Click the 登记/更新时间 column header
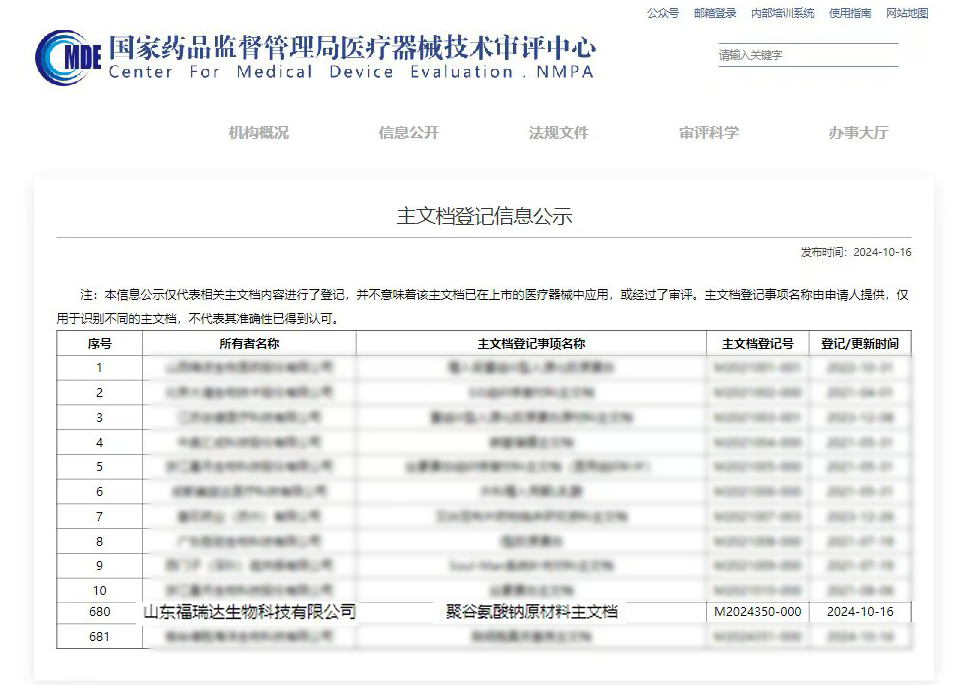Viewport: 972px width, 685px height. (x=859, y=343)
